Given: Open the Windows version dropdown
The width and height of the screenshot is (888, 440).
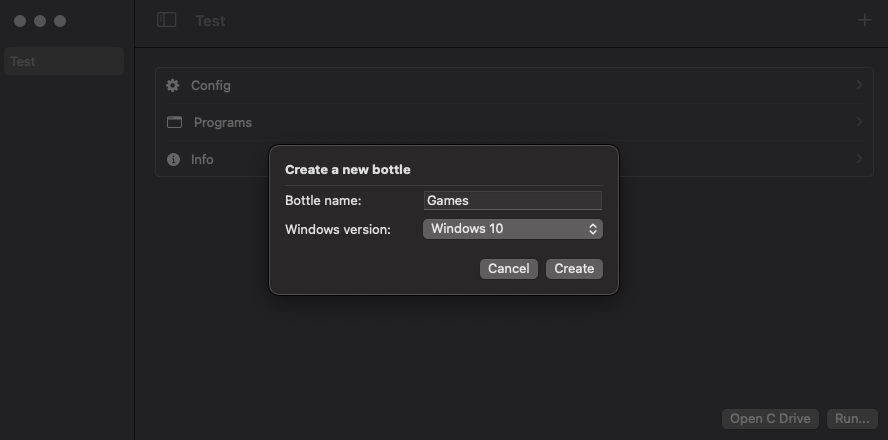Looking at the screenshot, I should click(513, 229).
